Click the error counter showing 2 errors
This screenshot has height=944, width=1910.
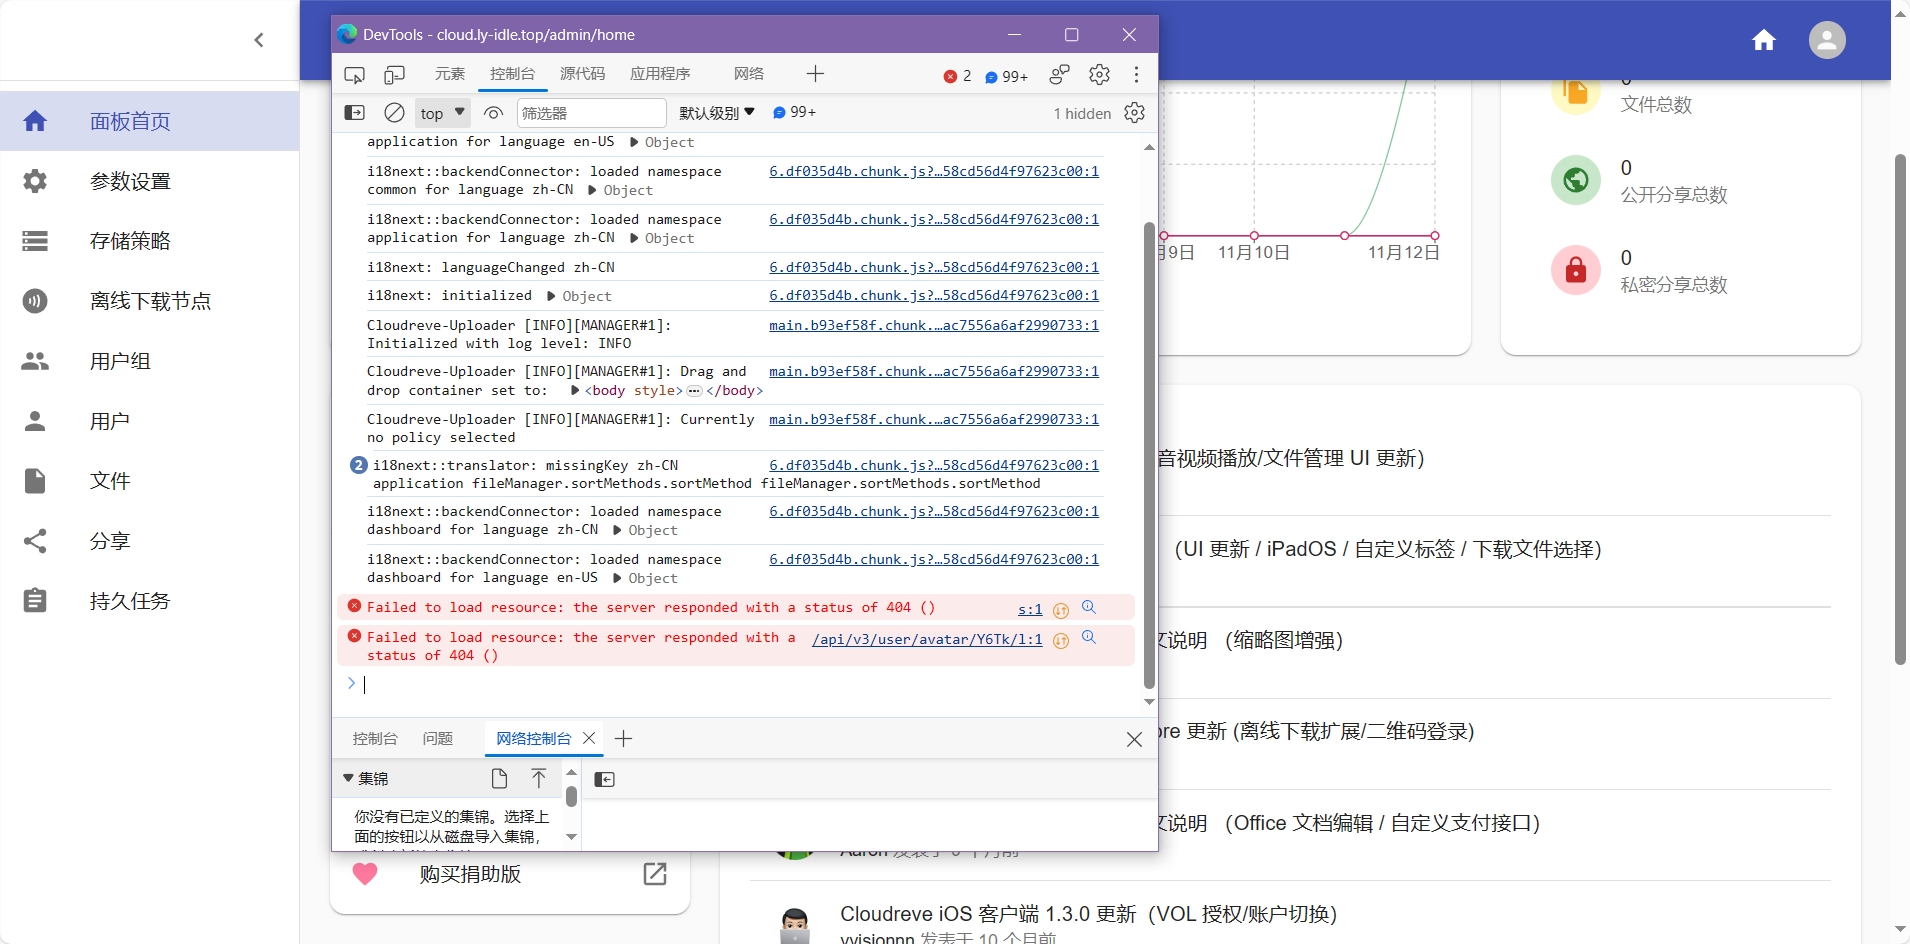coord(957,76)
